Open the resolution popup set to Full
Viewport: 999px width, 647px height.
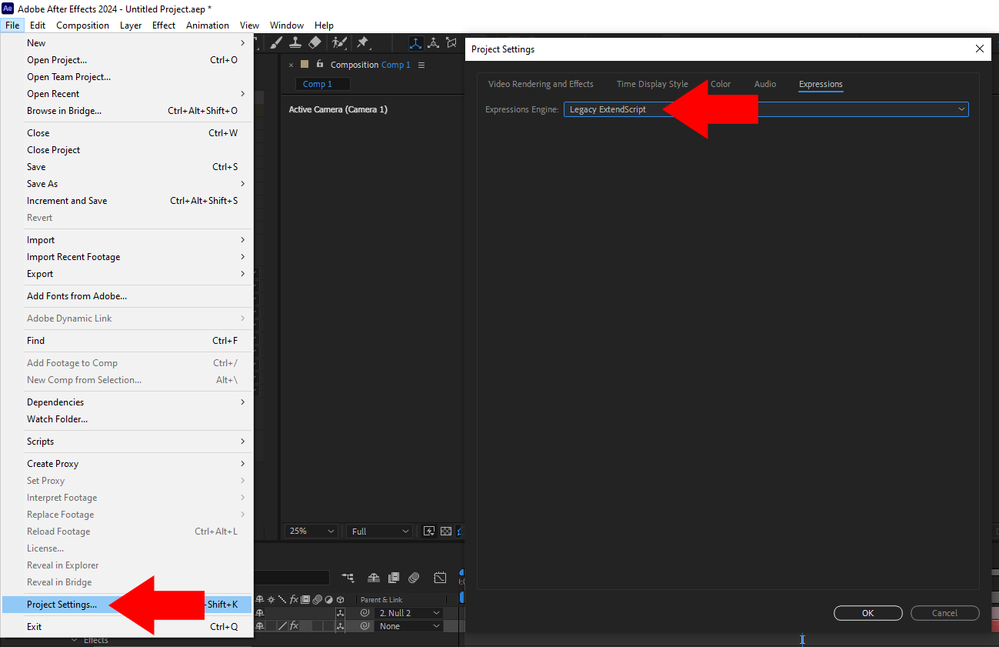click(x=378, y=531)
